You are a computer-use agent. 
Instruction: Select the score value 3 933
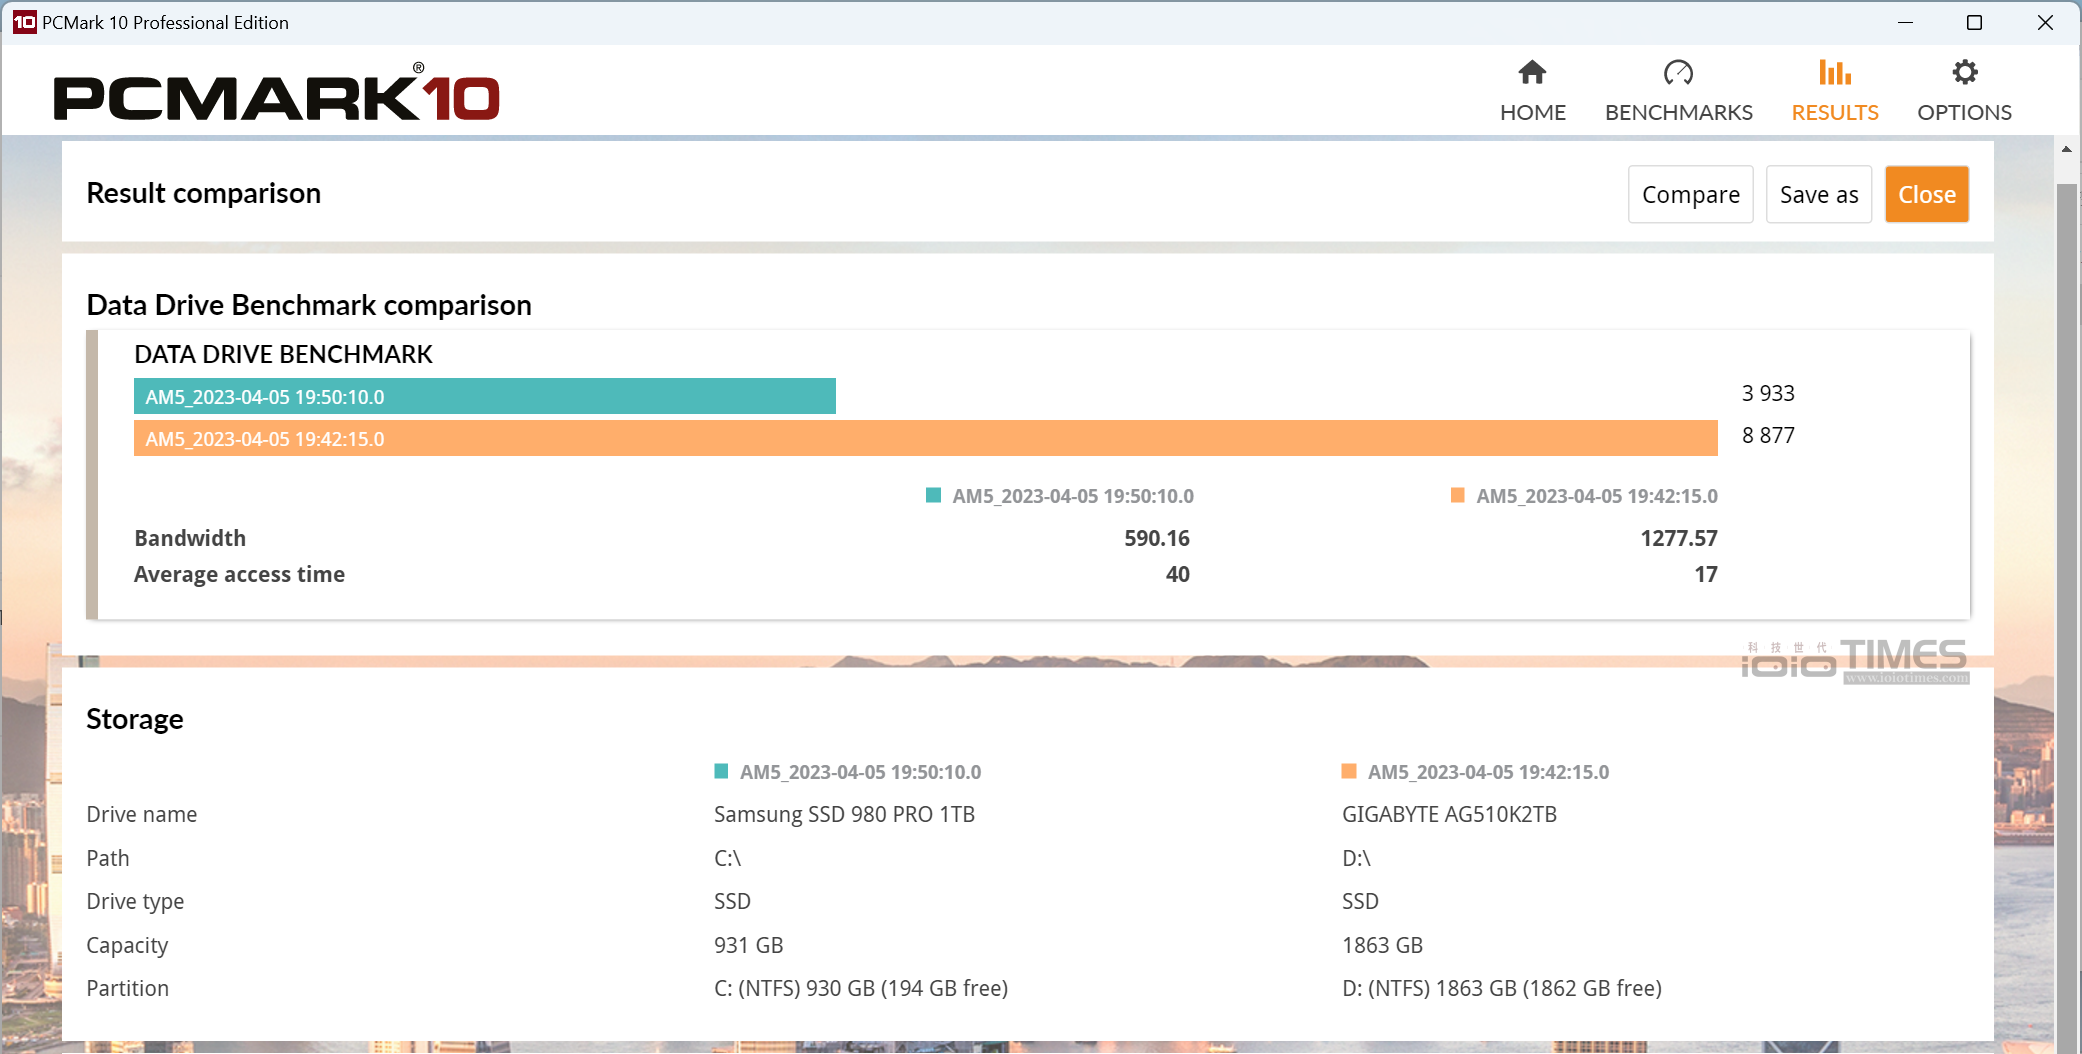1767,393
